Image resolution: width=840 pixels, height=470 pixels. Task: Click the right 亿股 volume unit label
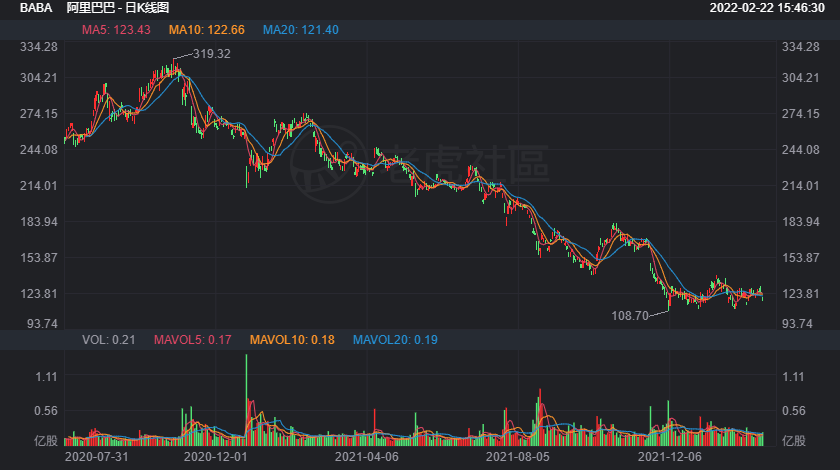click(x=794, y=441)
